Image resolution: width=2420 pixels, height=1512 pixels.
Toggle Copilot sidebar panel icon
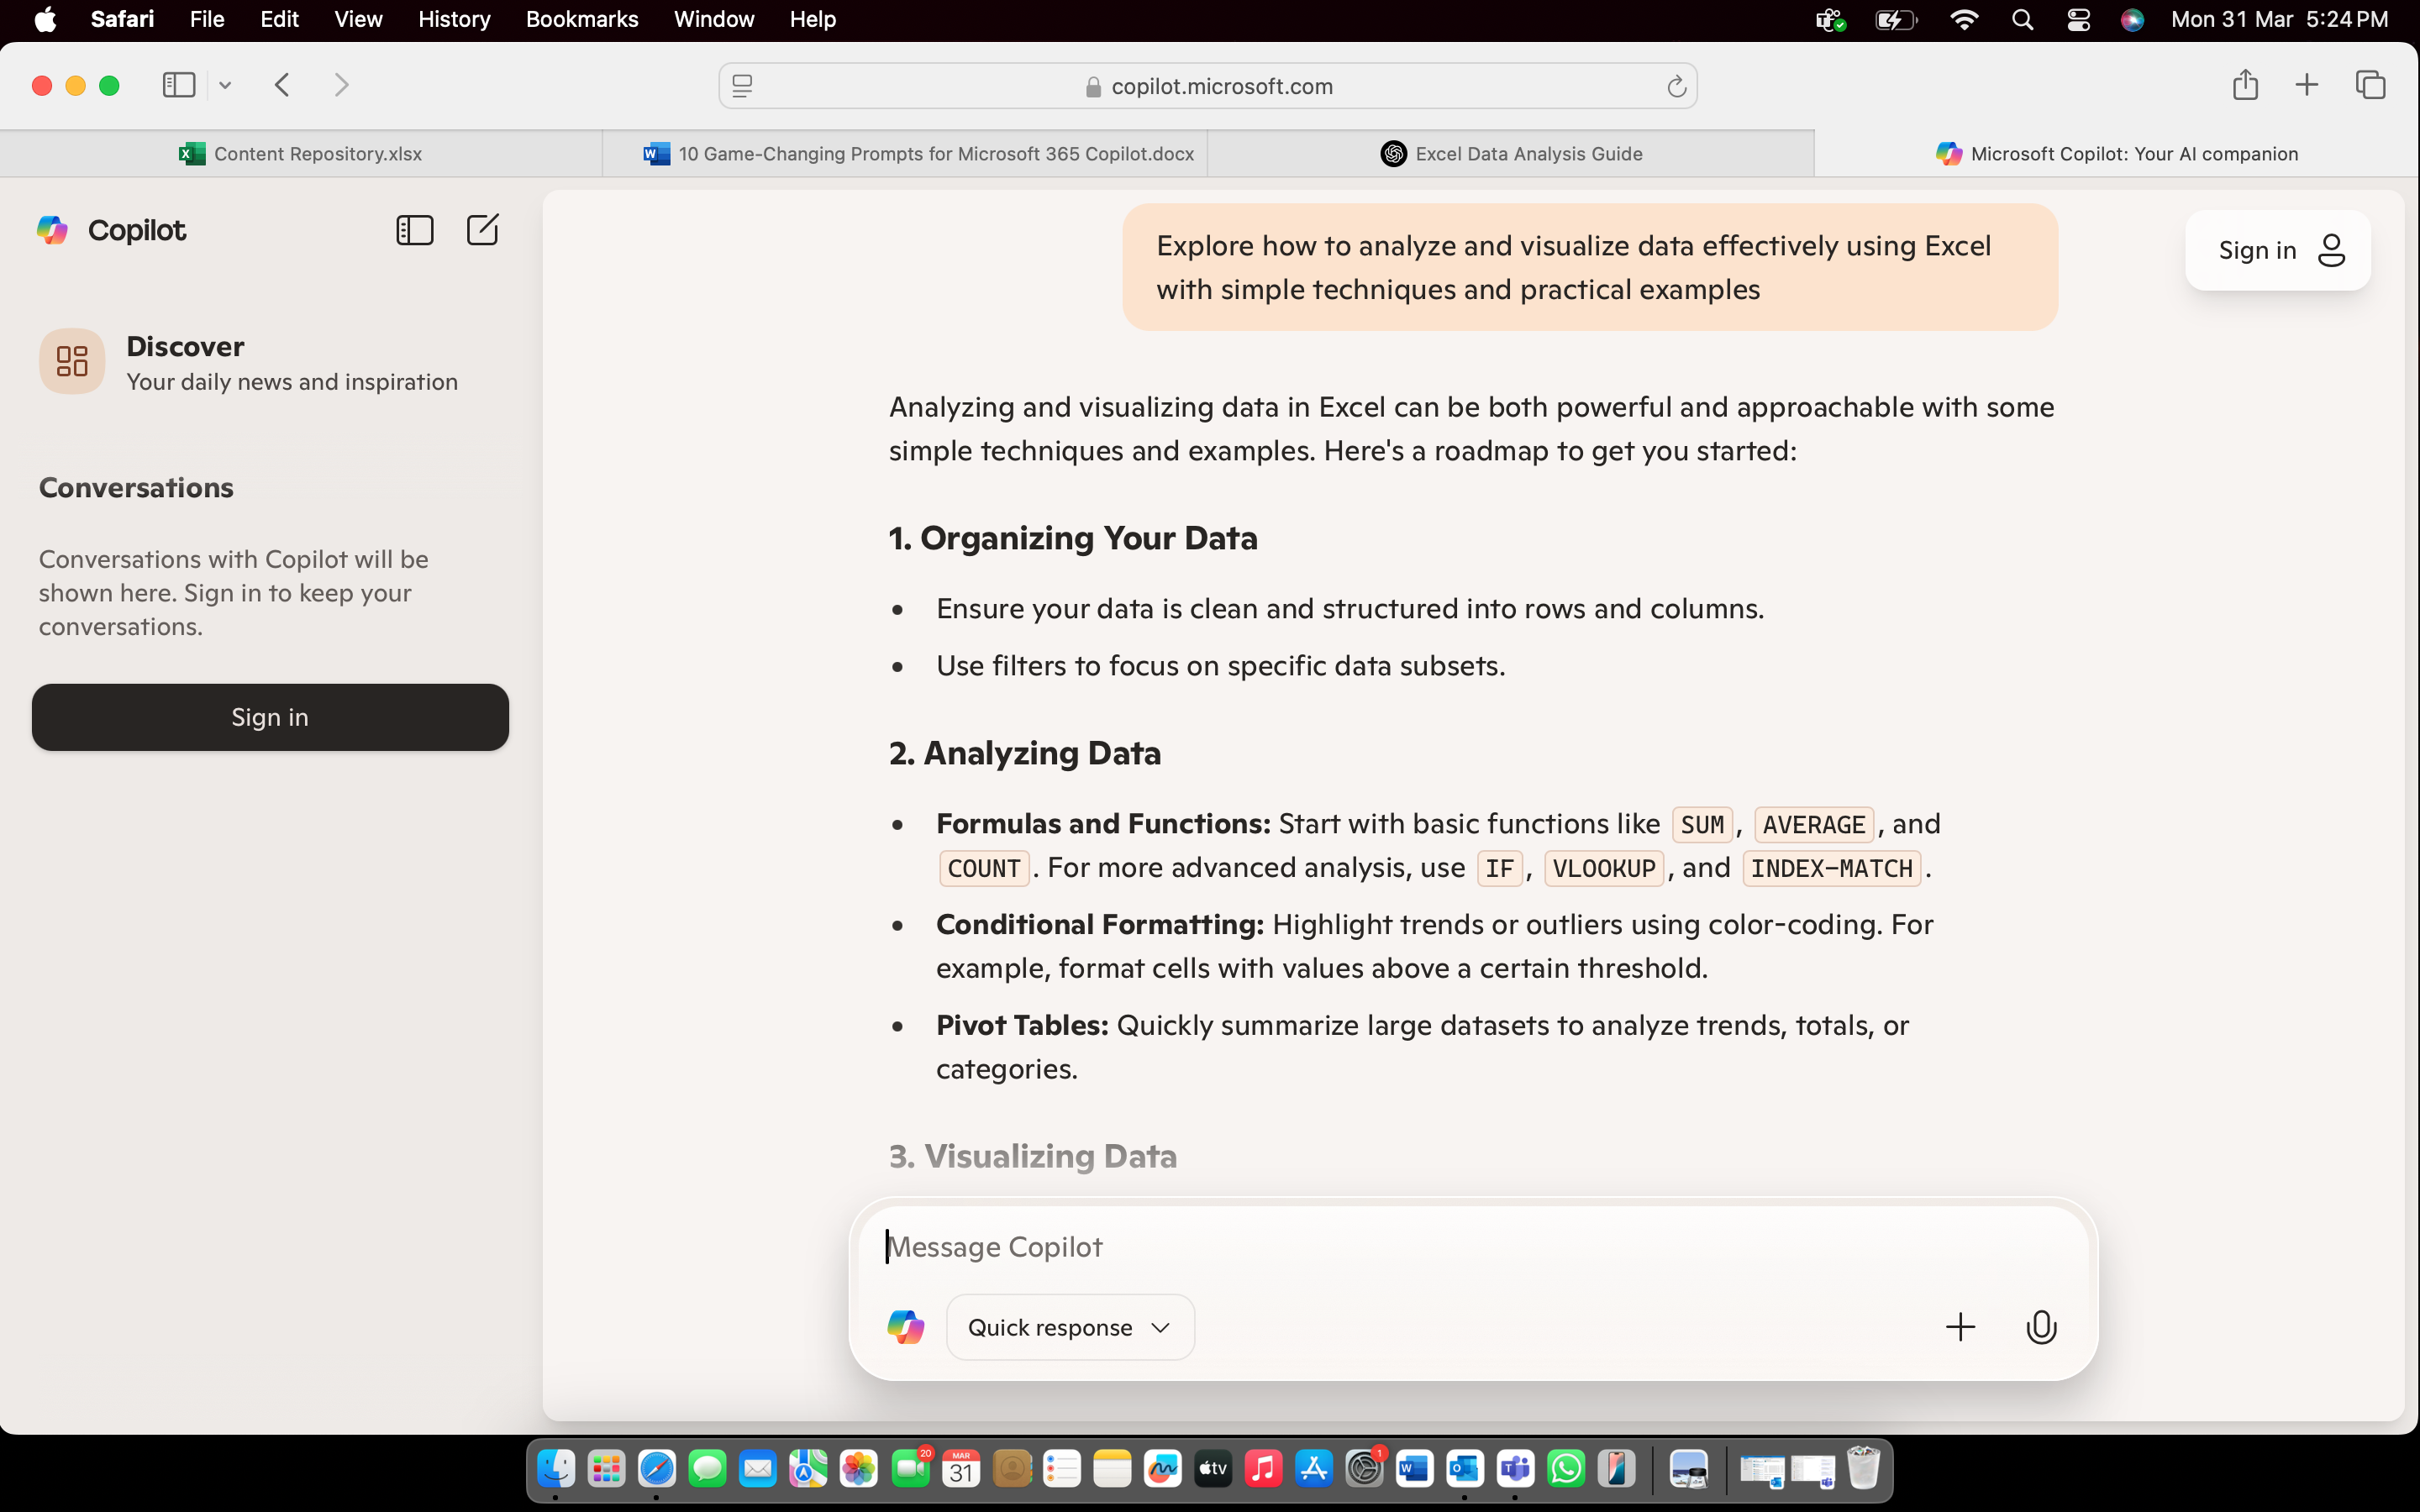414,230
